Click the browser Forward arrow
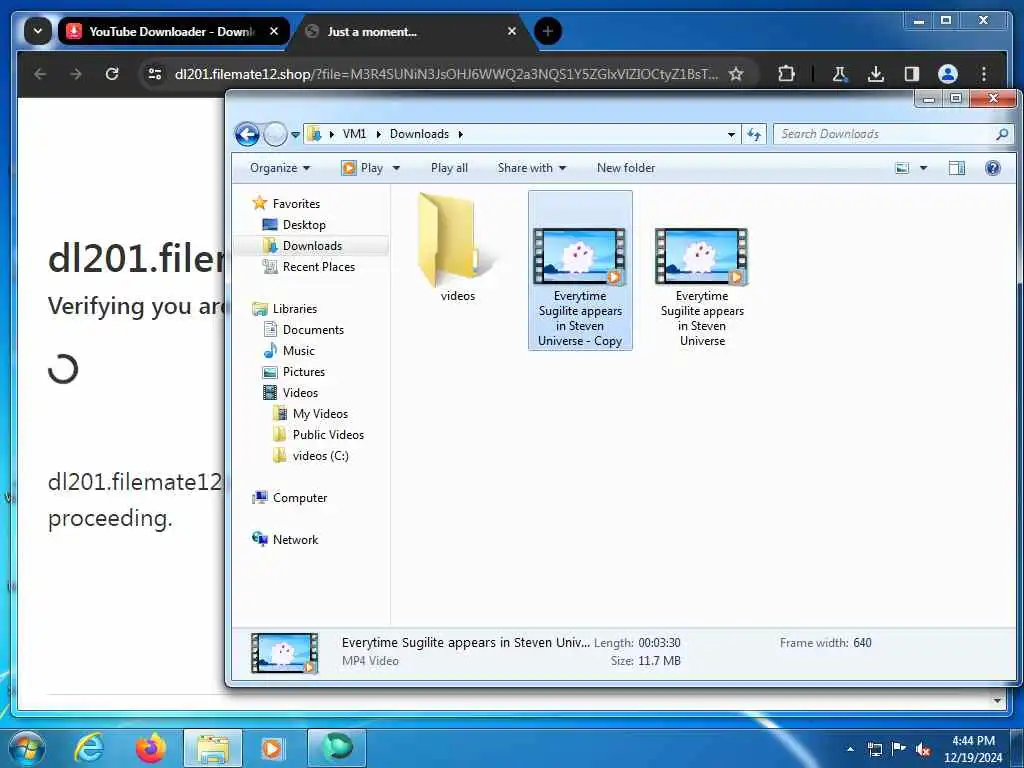The height and width of the screenshot is (768, 1024). (76, 74)
